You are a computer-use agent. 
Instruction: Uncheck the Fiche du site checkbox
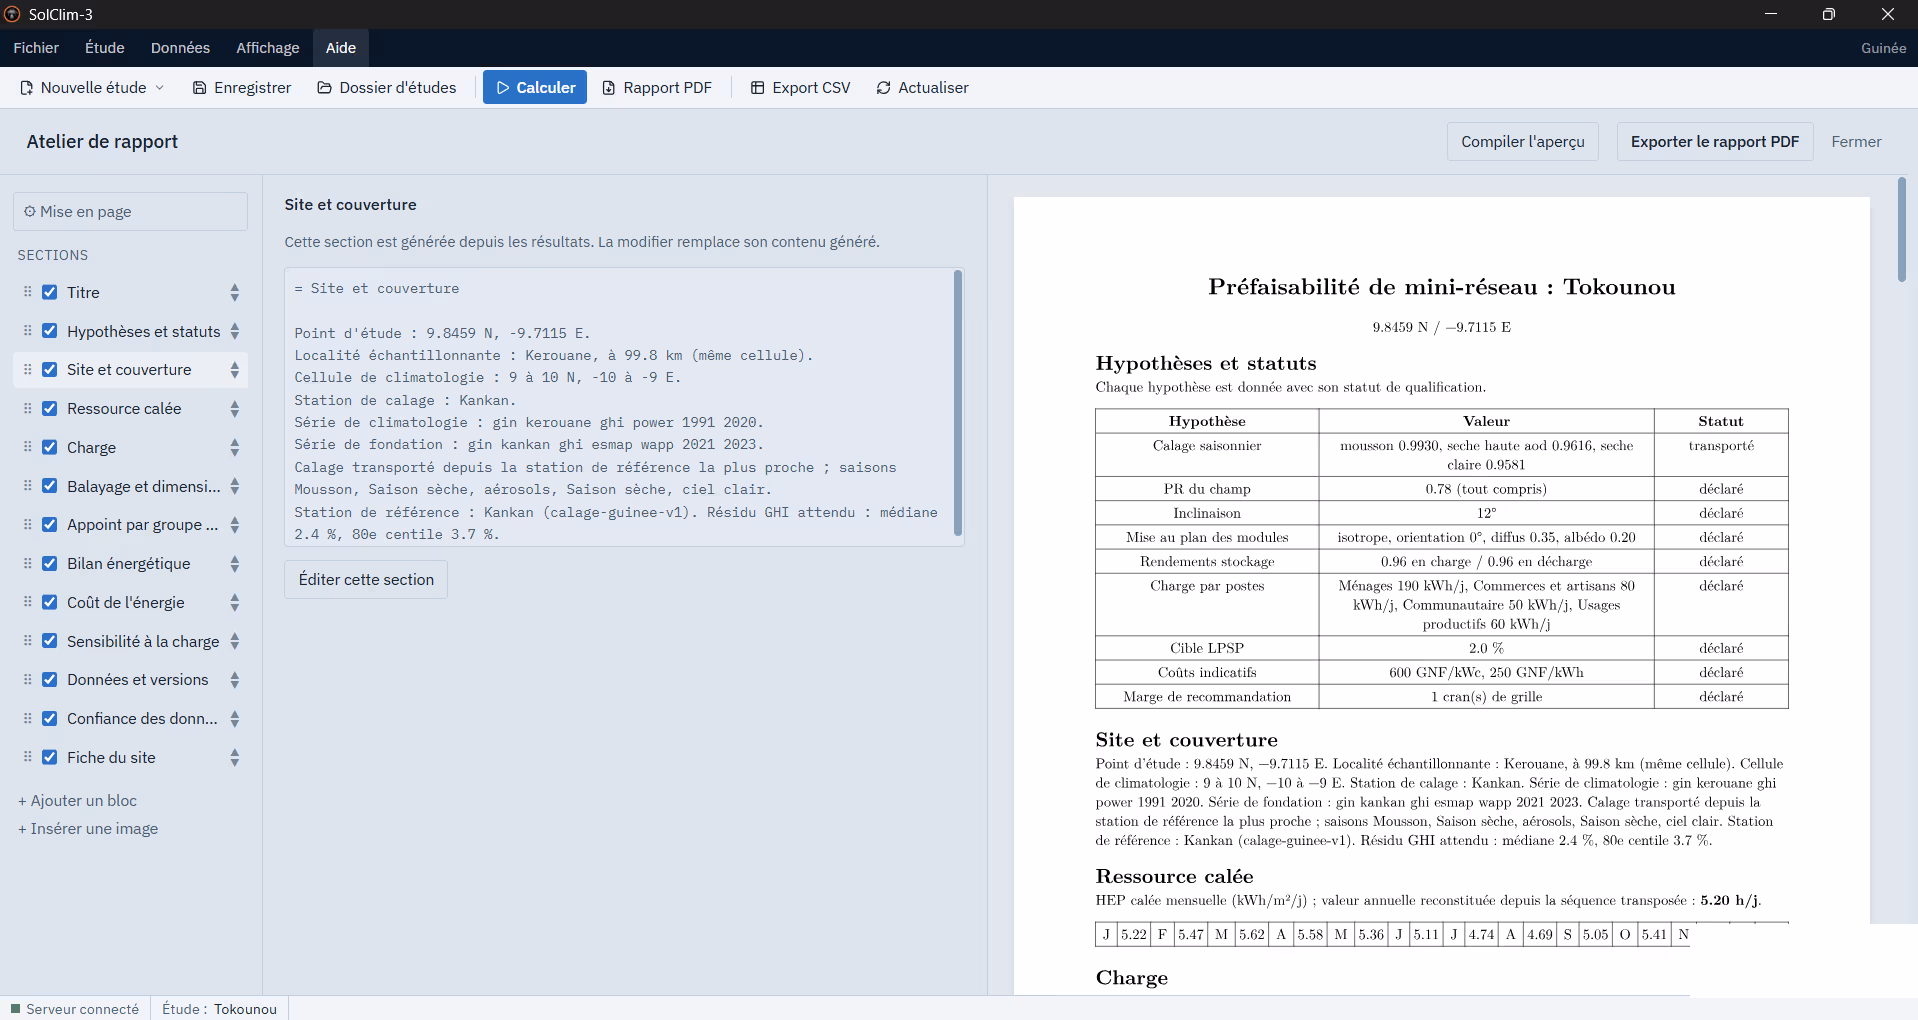pos(49,757)
